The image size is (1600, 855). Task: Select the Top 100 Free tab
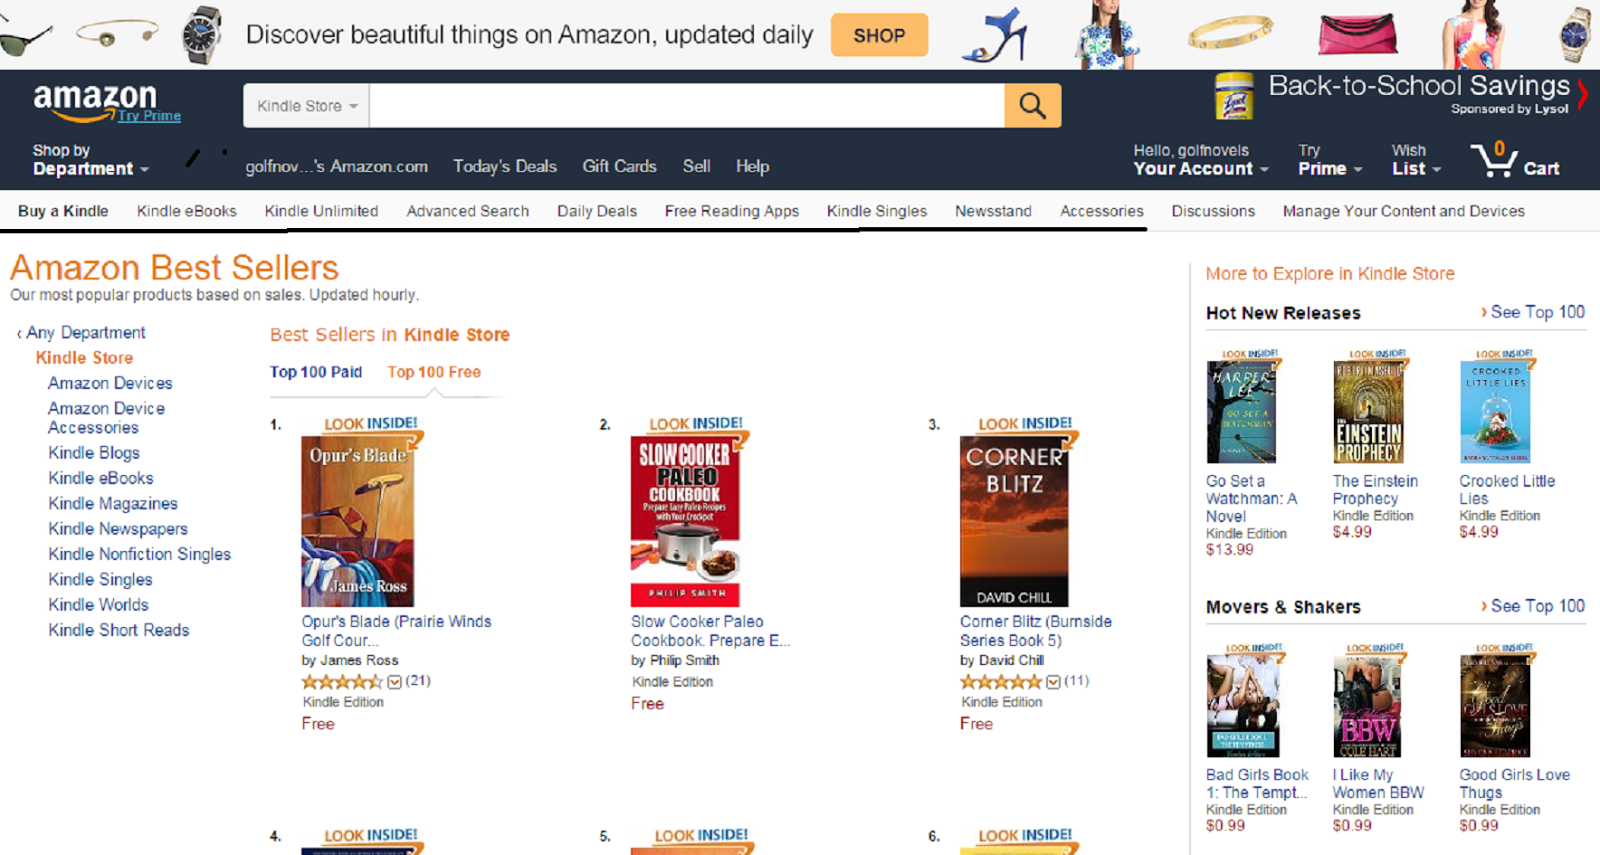(x=434, y=372)
